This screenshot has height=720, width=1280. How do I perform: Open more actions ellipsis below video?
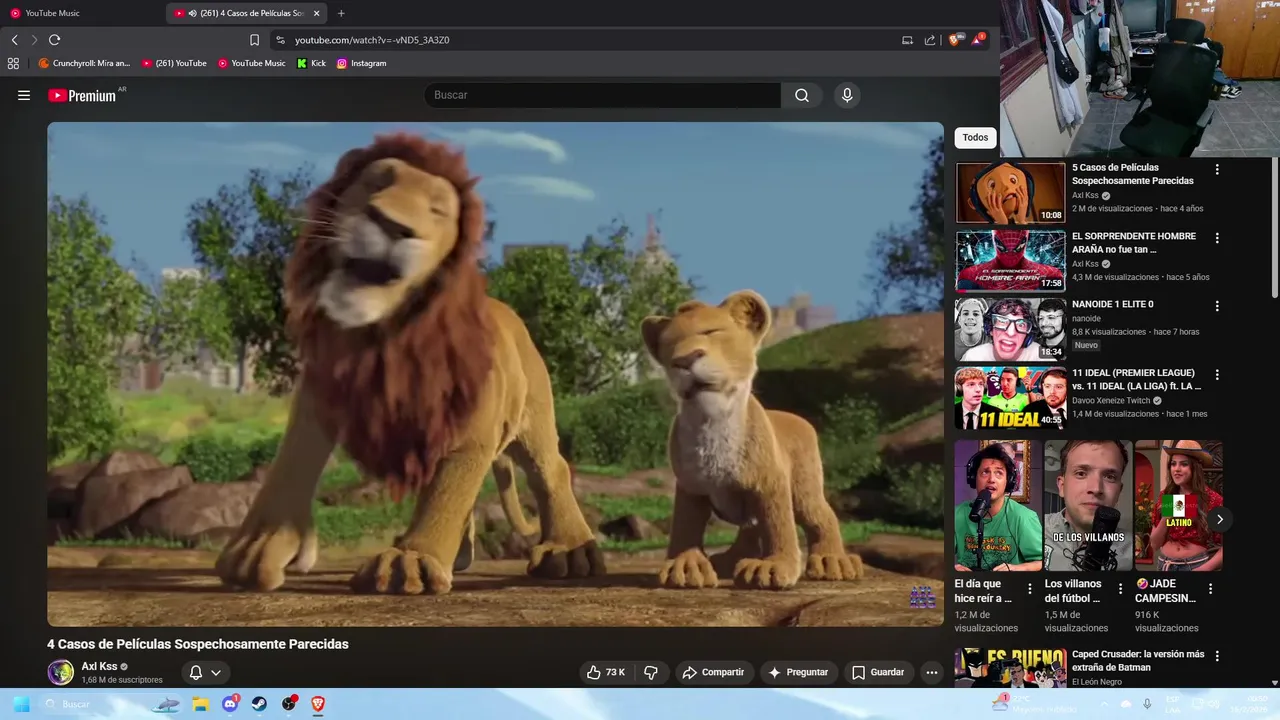coord(932,672)
